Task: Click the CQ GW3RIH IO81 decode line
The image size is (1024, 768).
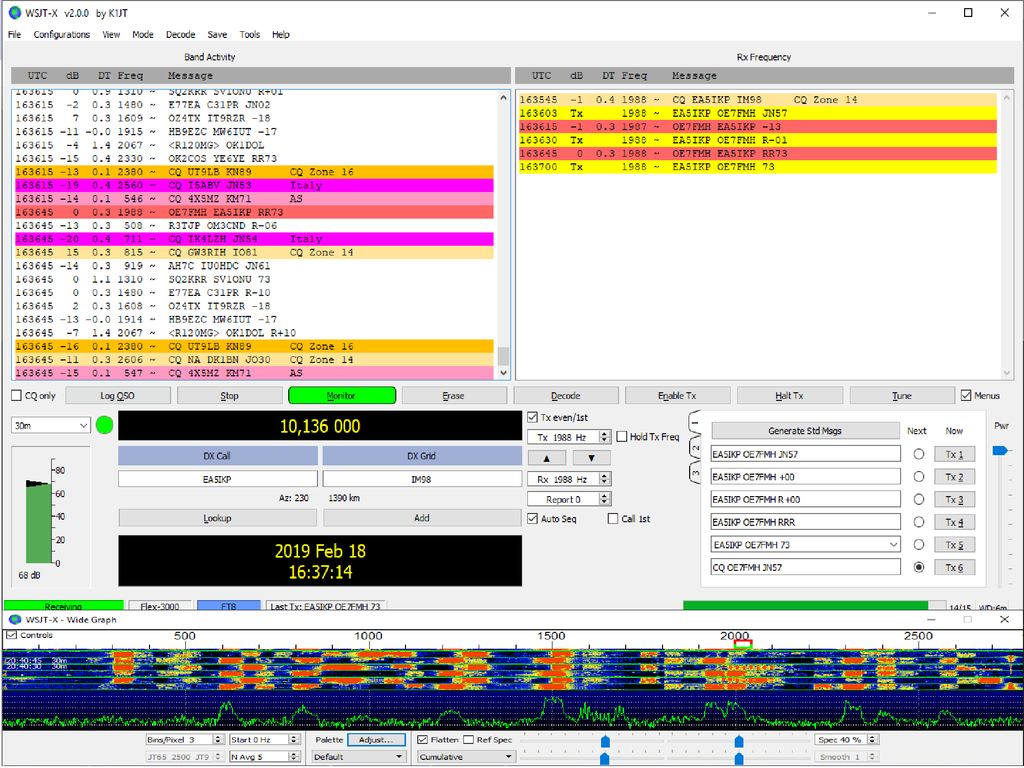Action: point(255,252)
